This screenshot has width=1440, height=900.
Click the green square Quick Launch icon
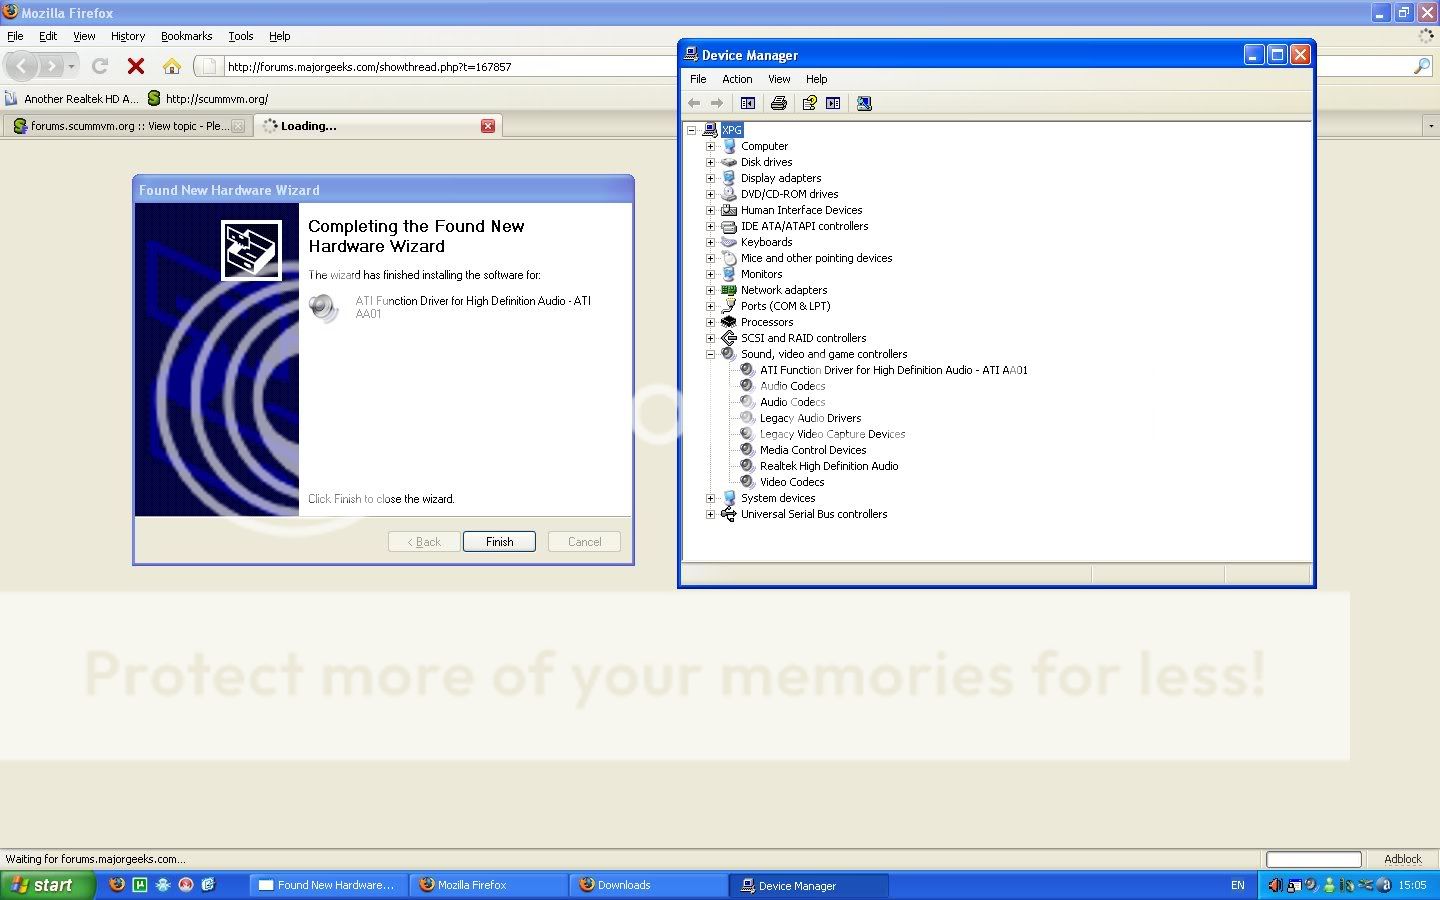coord(140,885)
